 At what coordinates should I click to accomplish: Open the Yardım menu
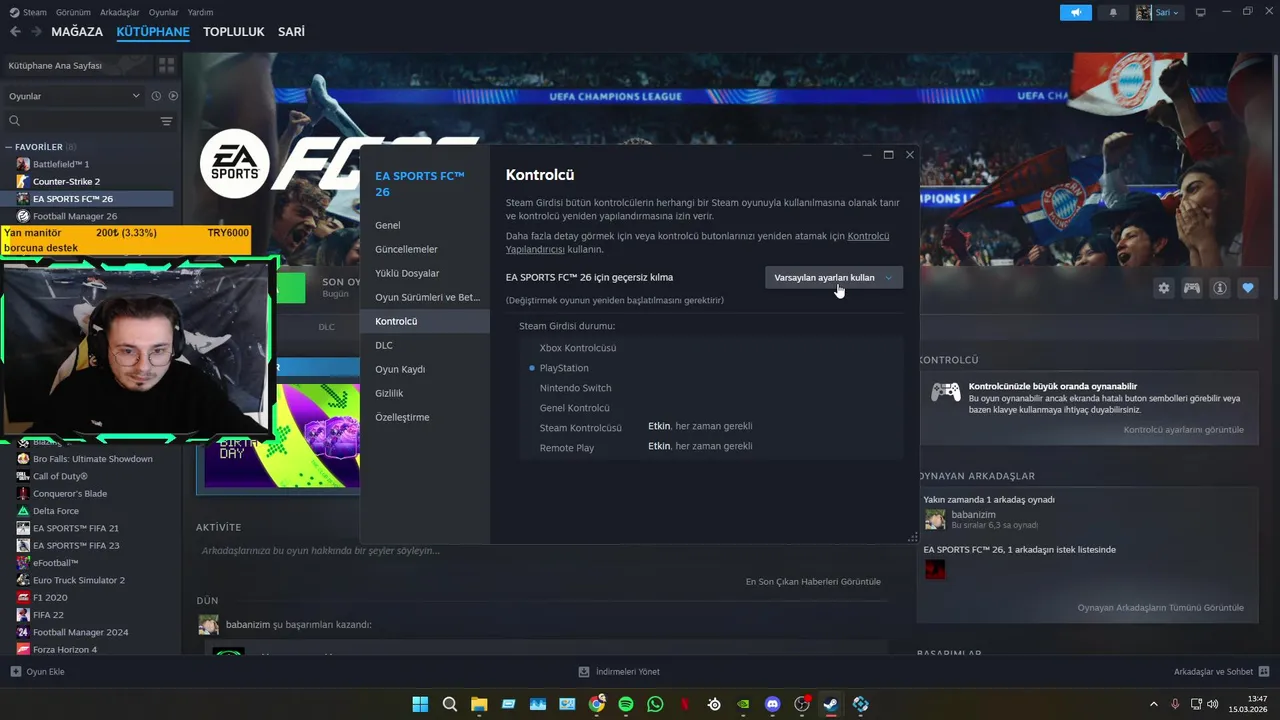click(x=201, y=12)
